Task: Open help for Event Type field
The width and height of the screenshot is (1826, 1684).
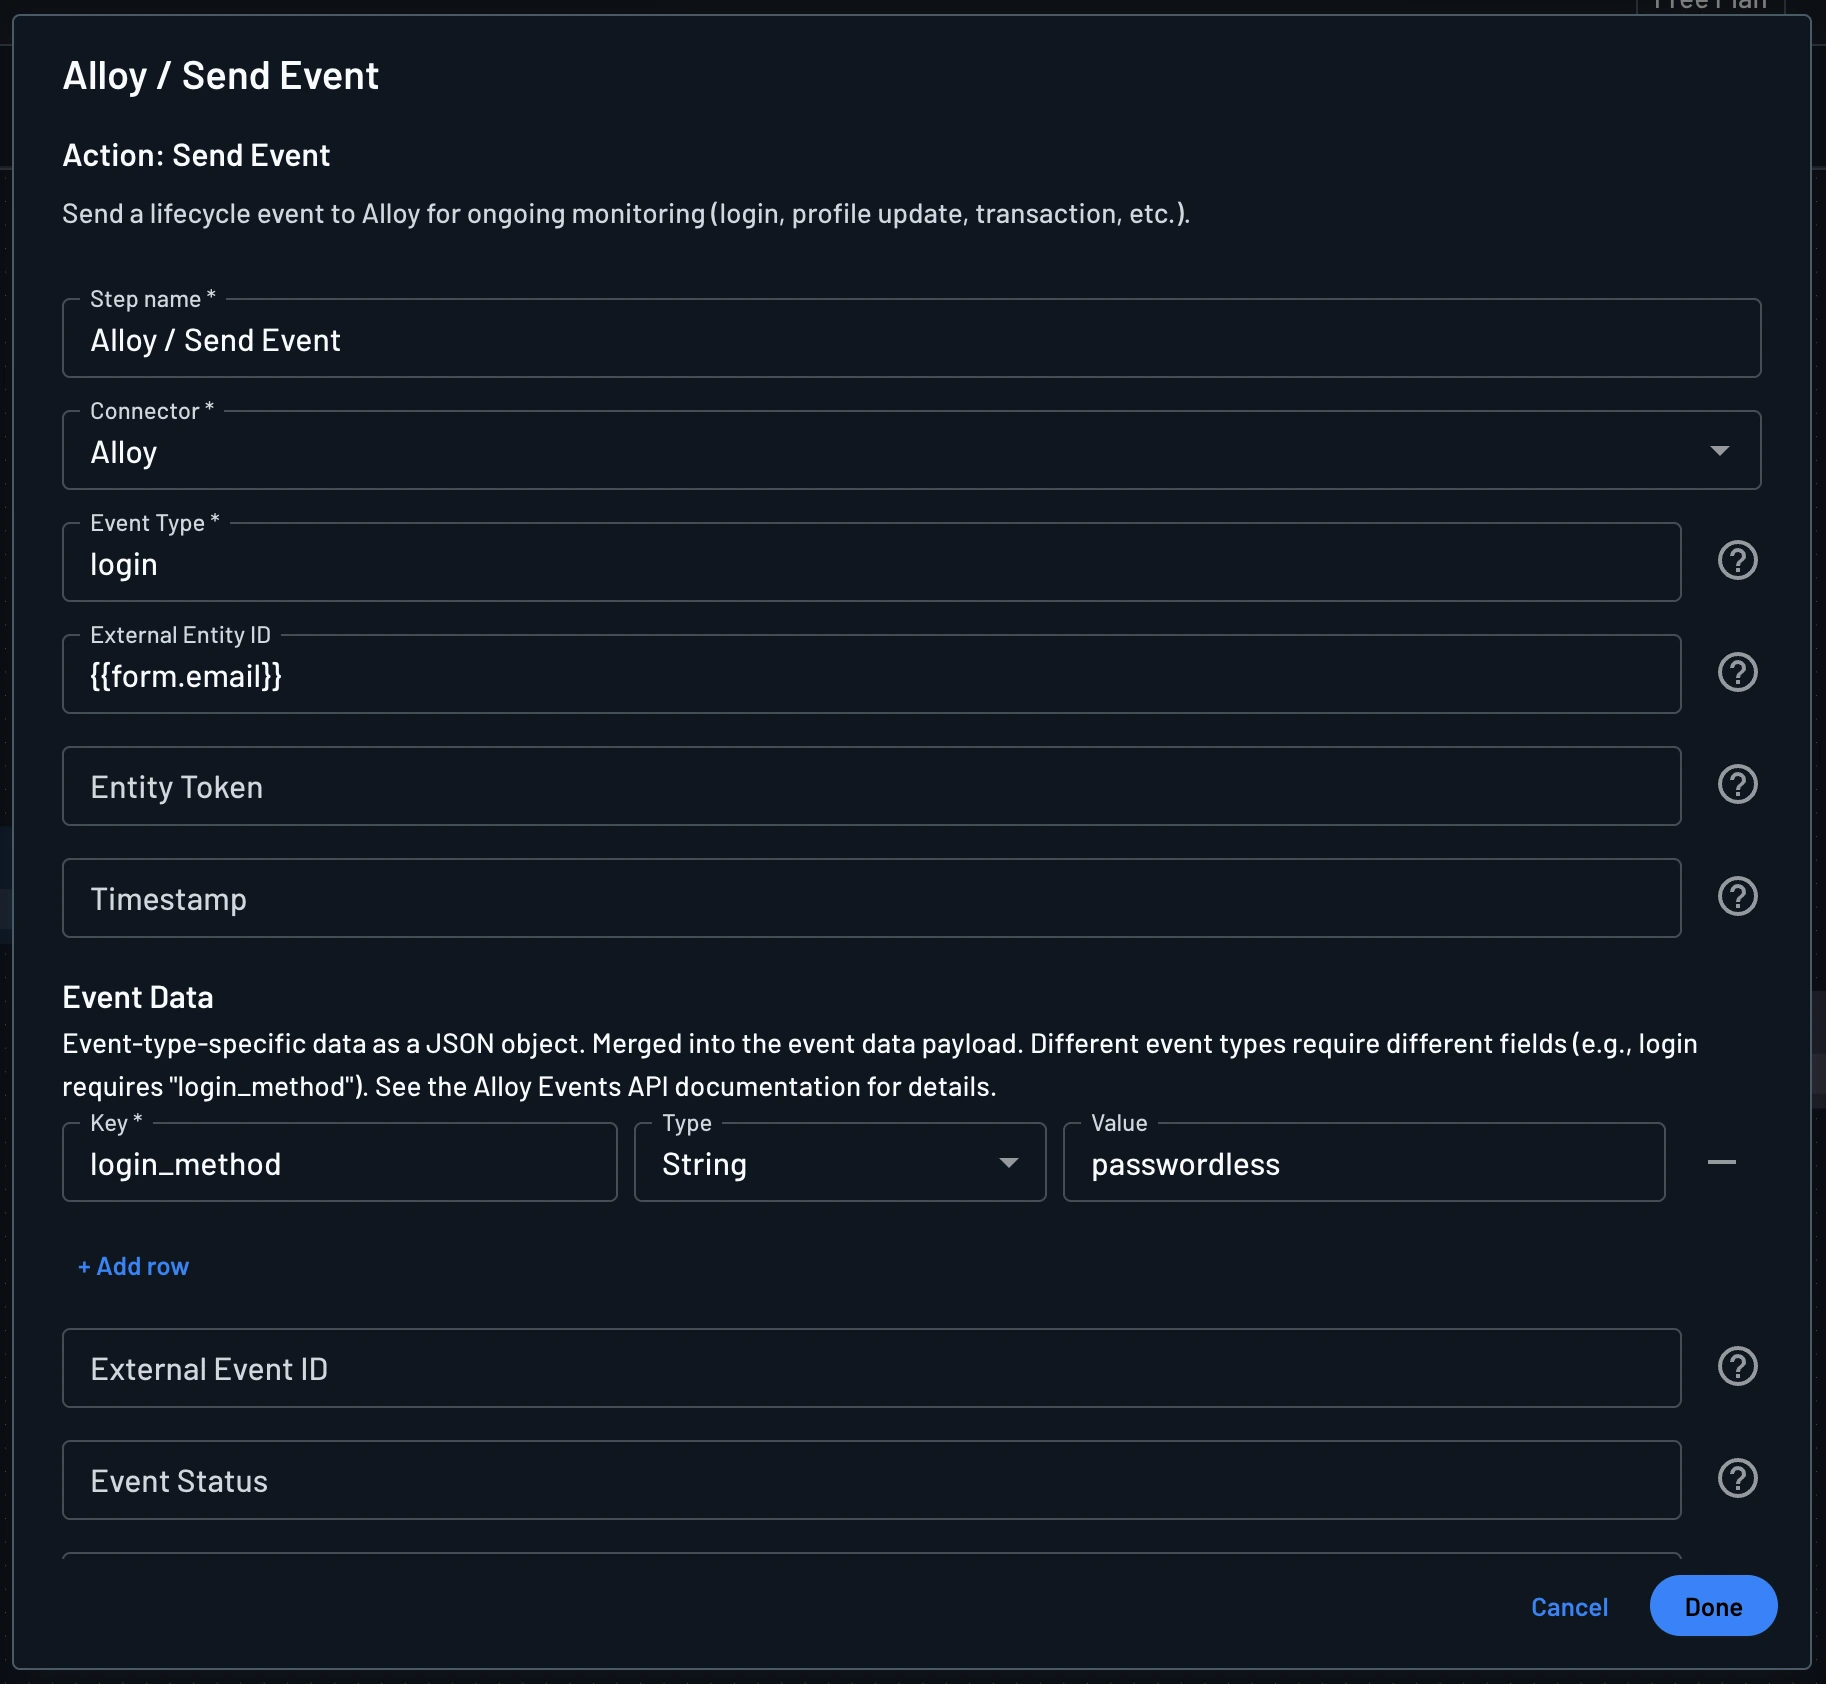Action: click(1737, 560)
